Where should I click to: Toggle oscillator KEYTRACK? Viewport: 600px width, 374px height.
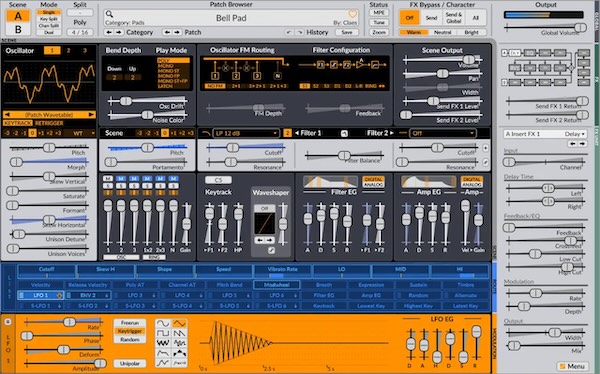[18, 123]
